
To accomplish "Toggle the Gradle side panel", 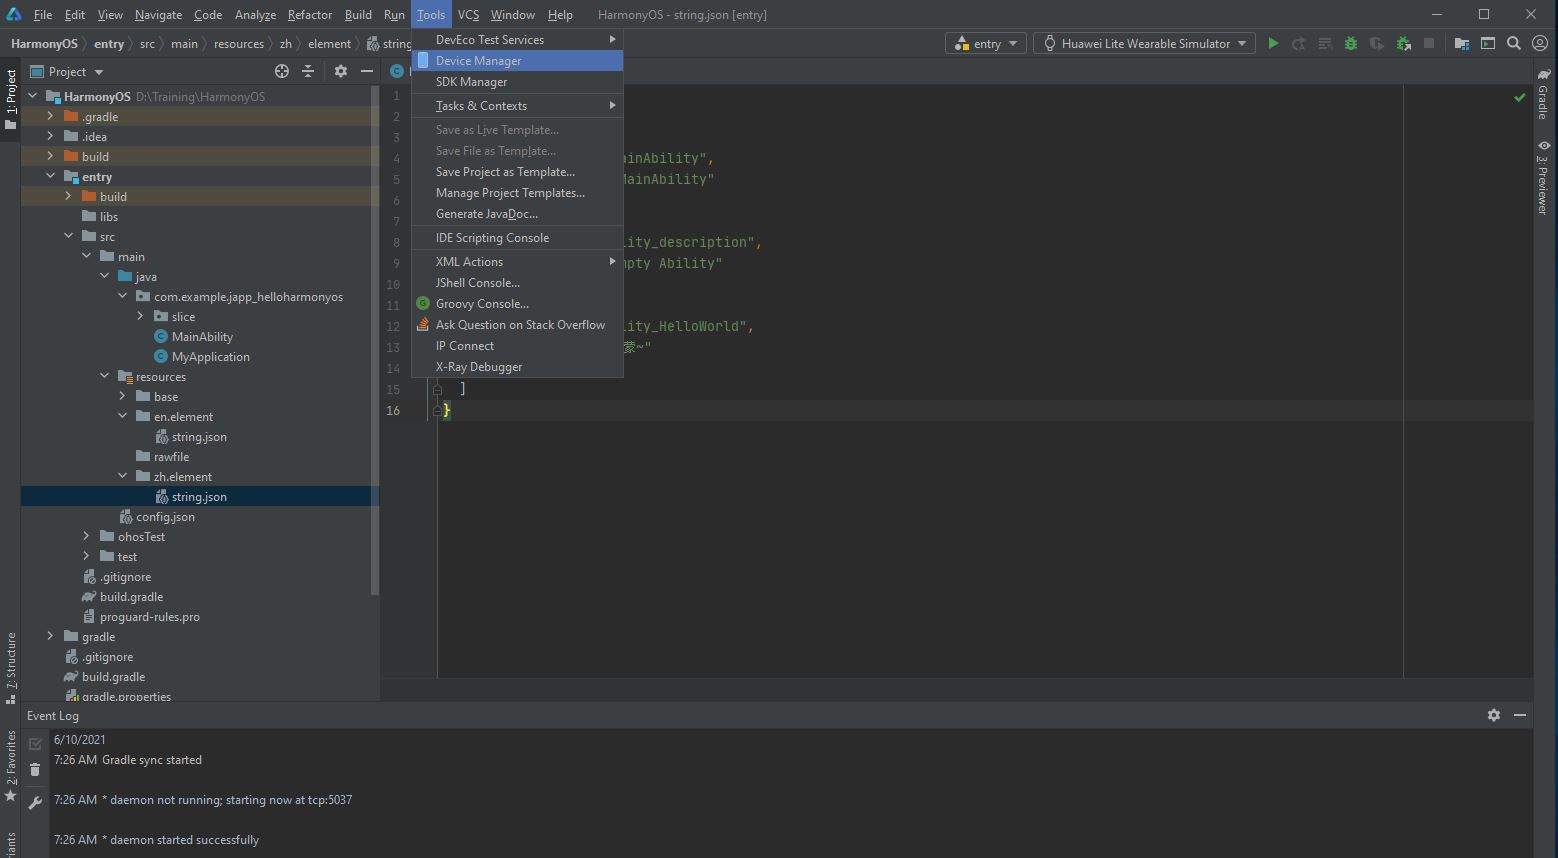I will pyautogui.click(x=1543, y=96).
